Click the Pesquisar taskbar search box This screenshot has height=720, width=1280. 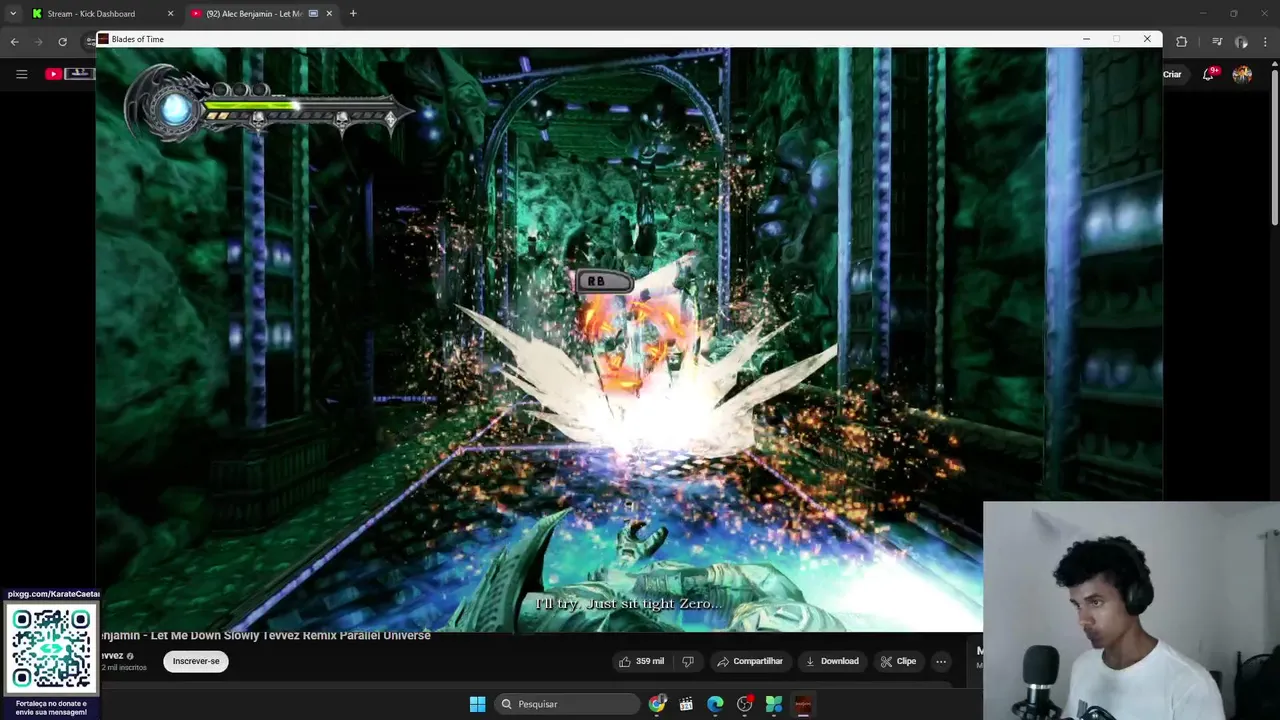click(567, 704)
